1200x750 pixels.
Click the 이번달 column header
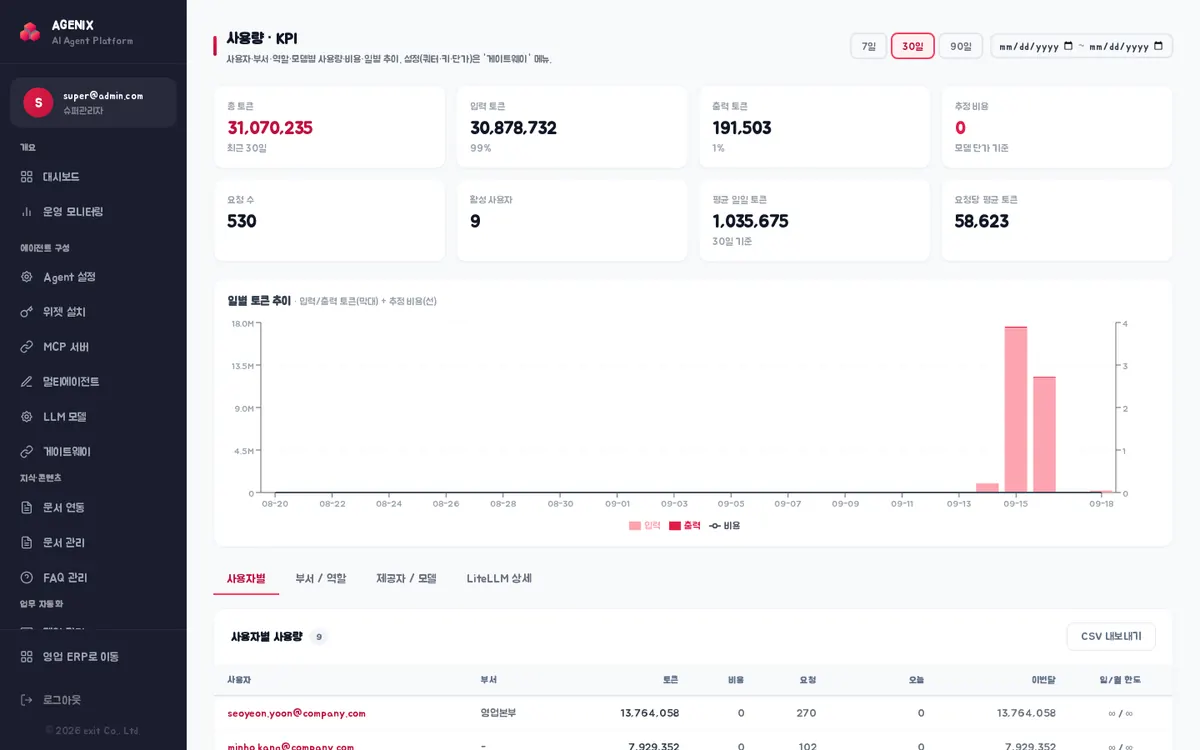pos(1043,680)
